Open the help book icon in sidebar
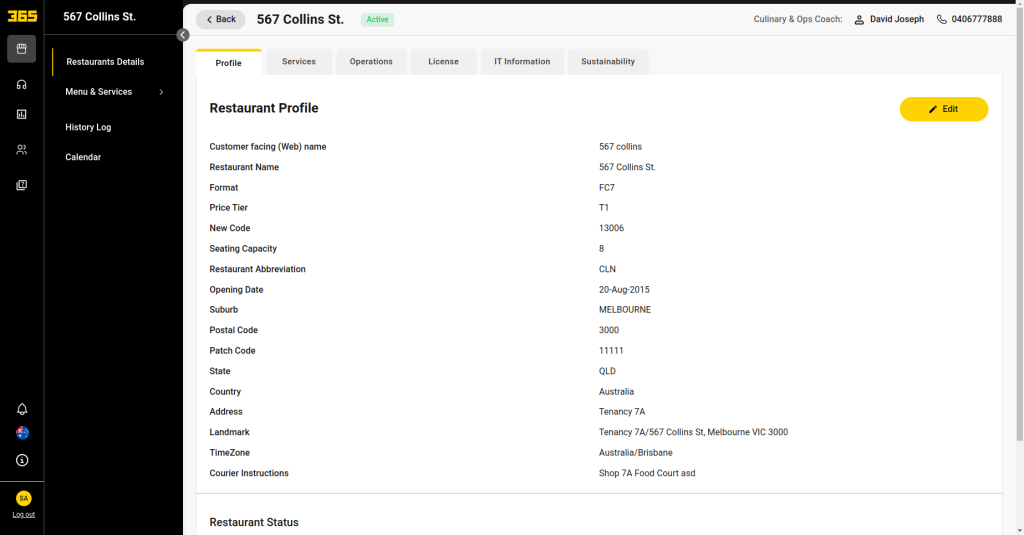Screen dimensions: 1024x535 [22, 185]
